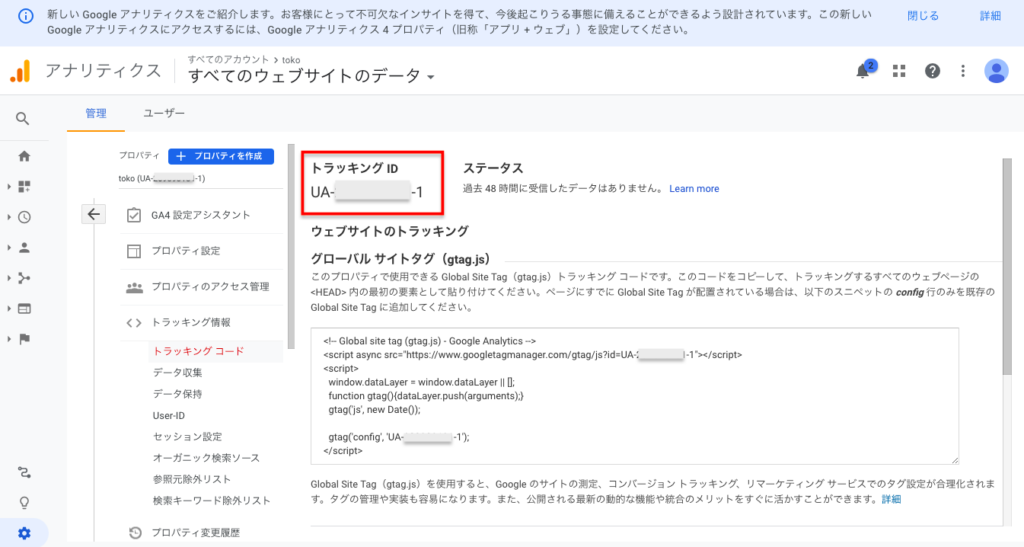Select トラッキング コード

click(x=199, y=351)
